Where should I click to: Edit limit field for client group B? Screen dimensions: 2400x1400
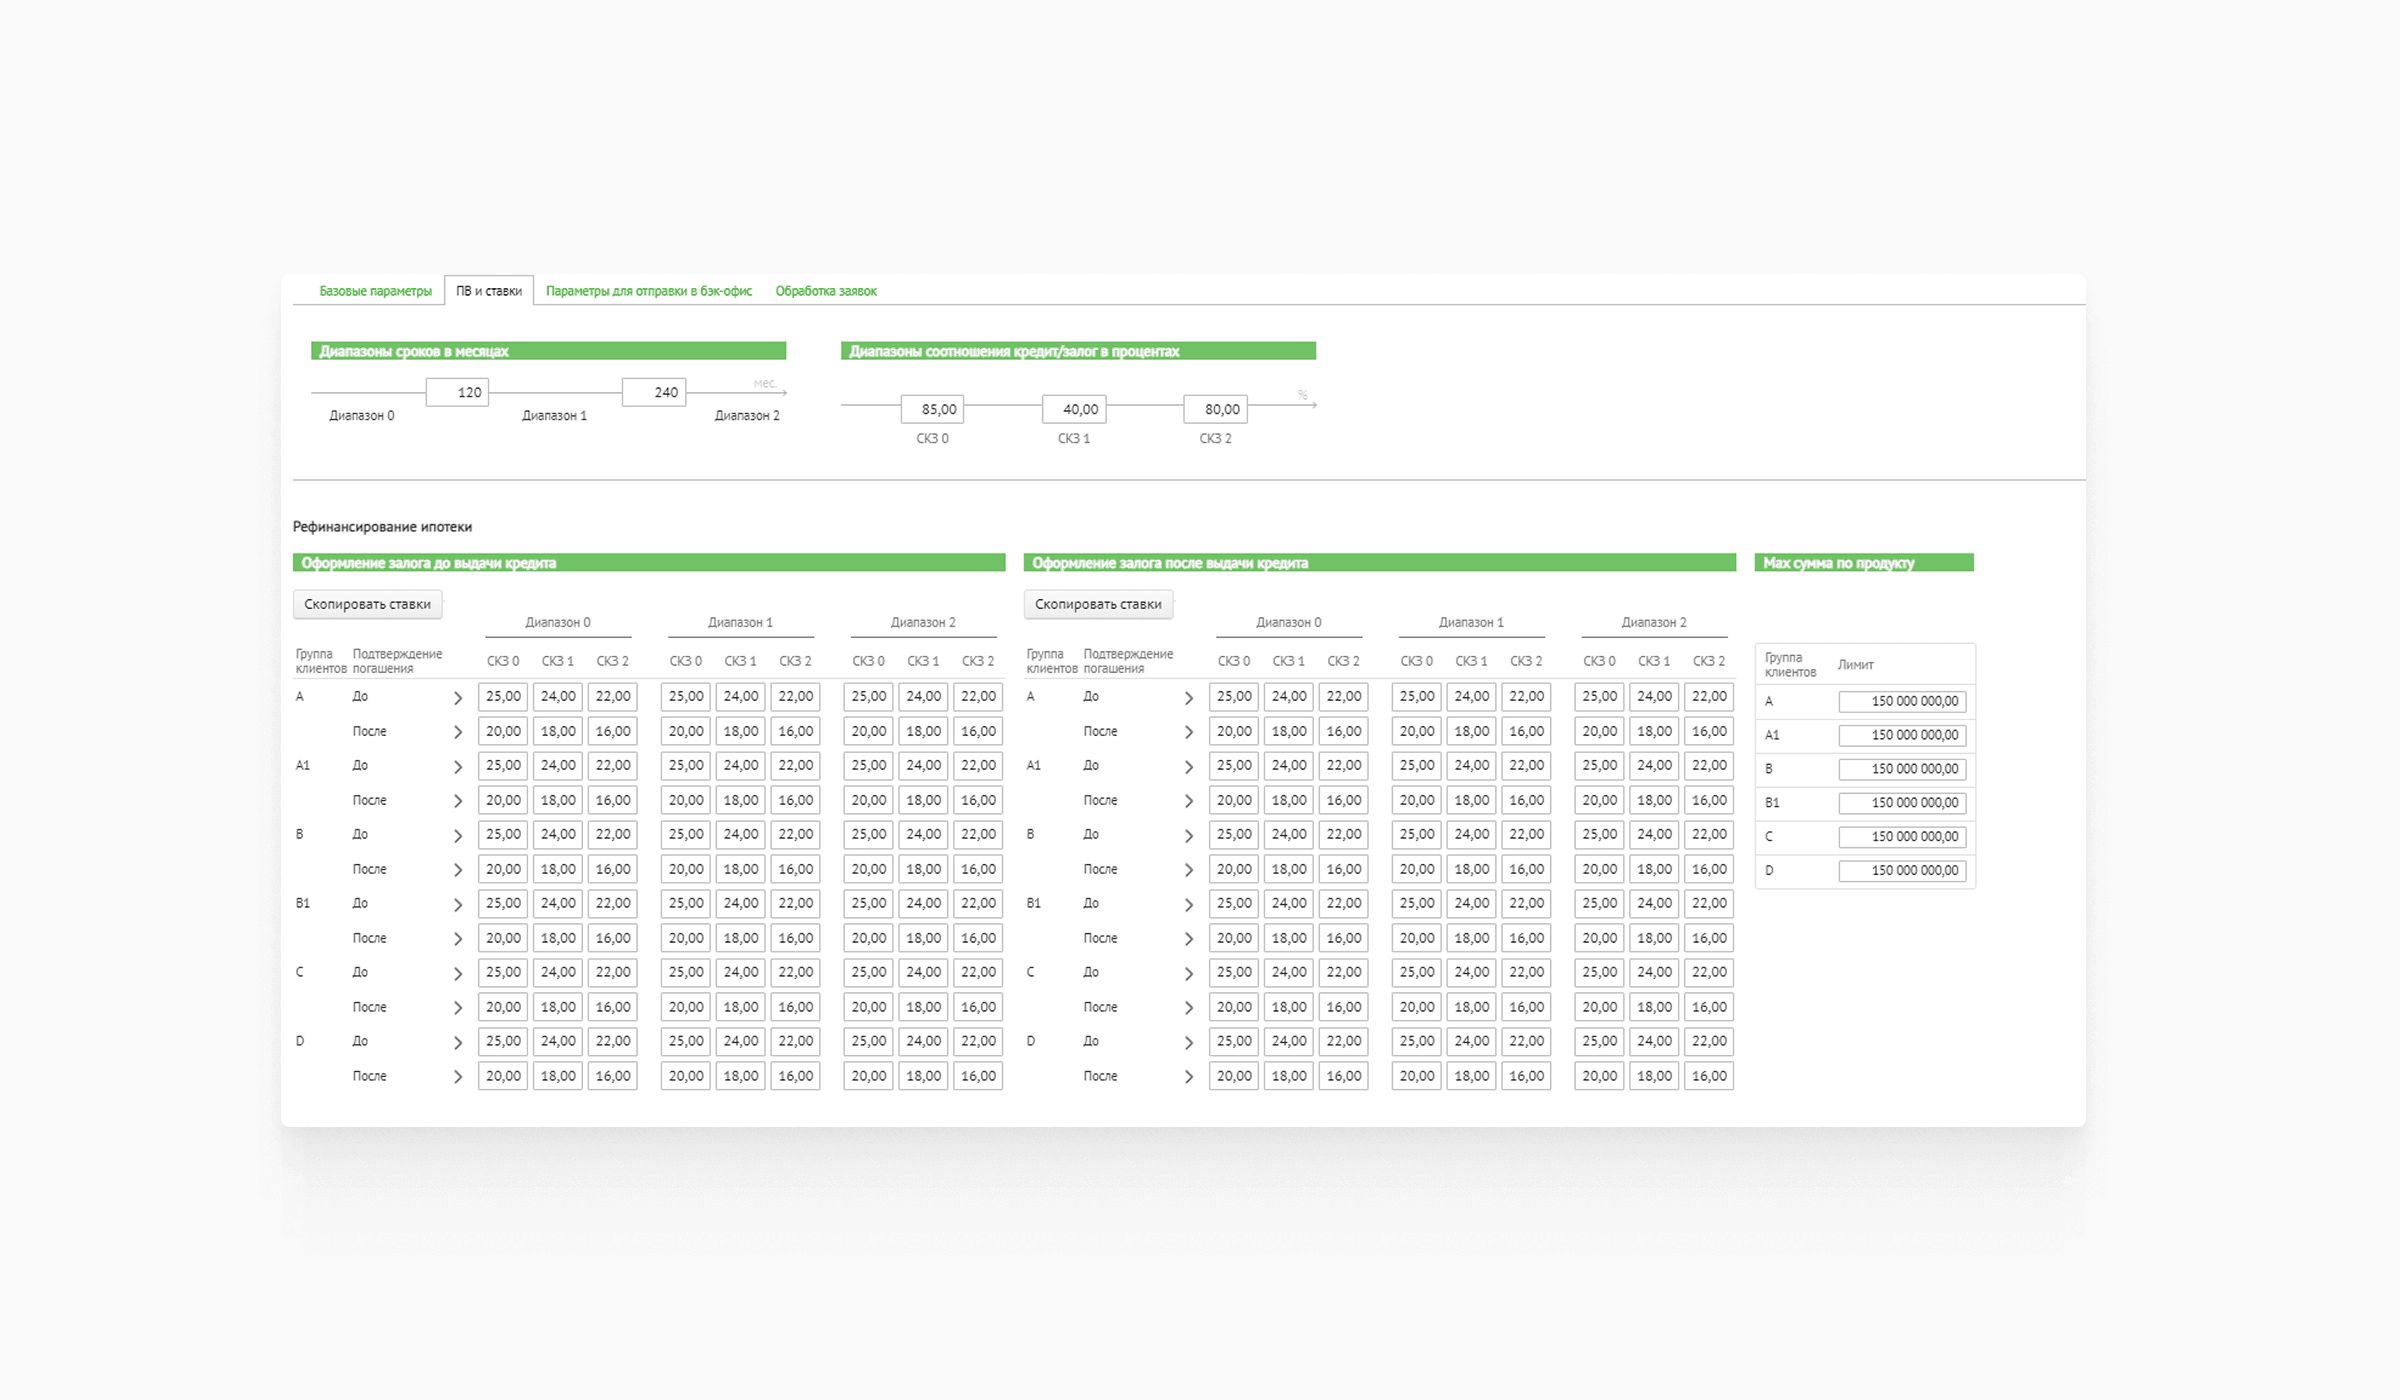point(1902,769)
